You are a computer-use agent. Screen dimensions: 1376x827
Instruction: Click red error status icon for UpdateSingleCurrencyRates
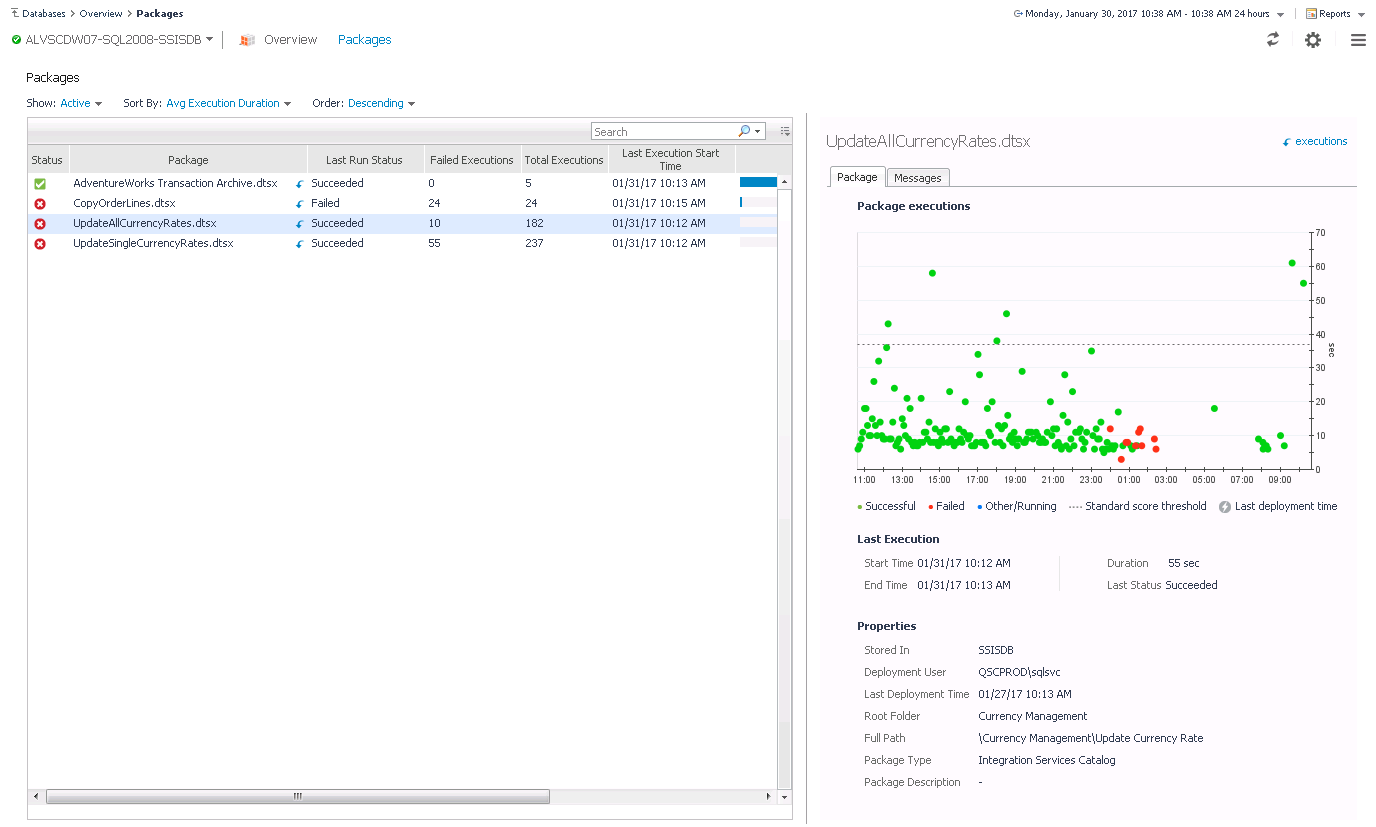pyautogui.click(x=40, y=244)
